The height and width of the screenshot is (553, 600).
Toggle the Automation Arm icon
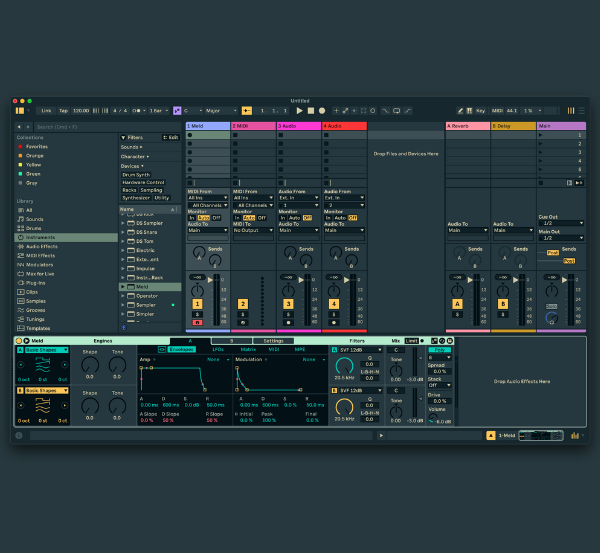(x=345, y=111)
